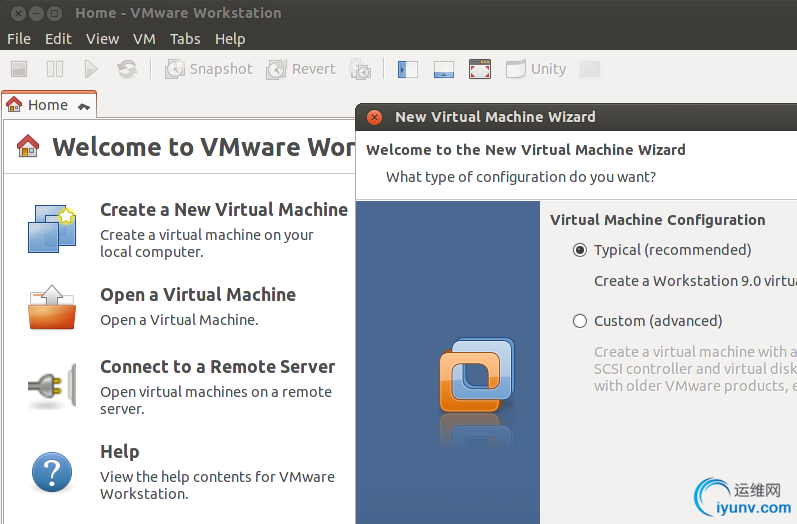Click the Revert toolbar button
Viewport: 797px width, 524px height.
coord(301,69)
